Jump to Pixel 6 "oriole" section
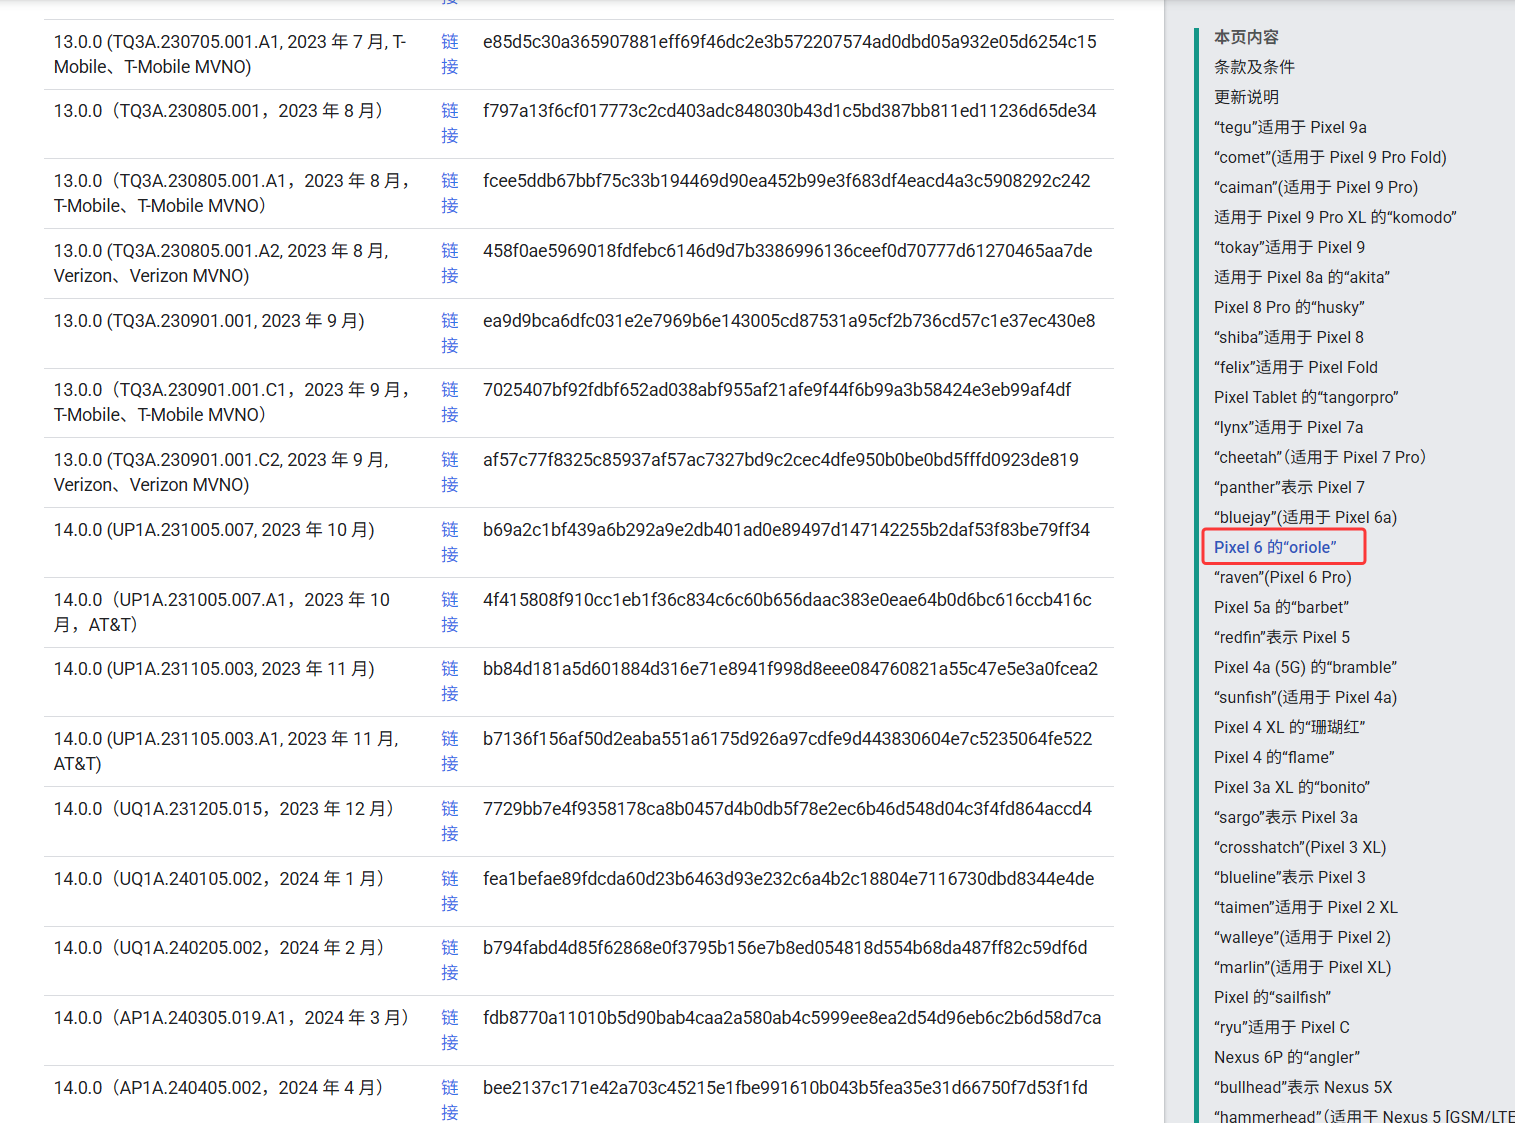Viewport: 1515px width, 1123px height. click(x=1274, y=547)
